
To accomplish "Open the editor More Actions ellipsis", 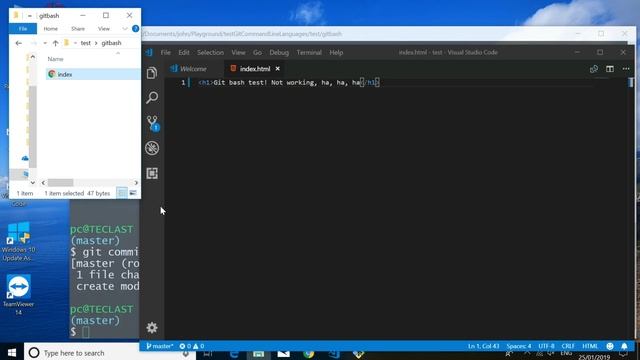I will 626,69.
